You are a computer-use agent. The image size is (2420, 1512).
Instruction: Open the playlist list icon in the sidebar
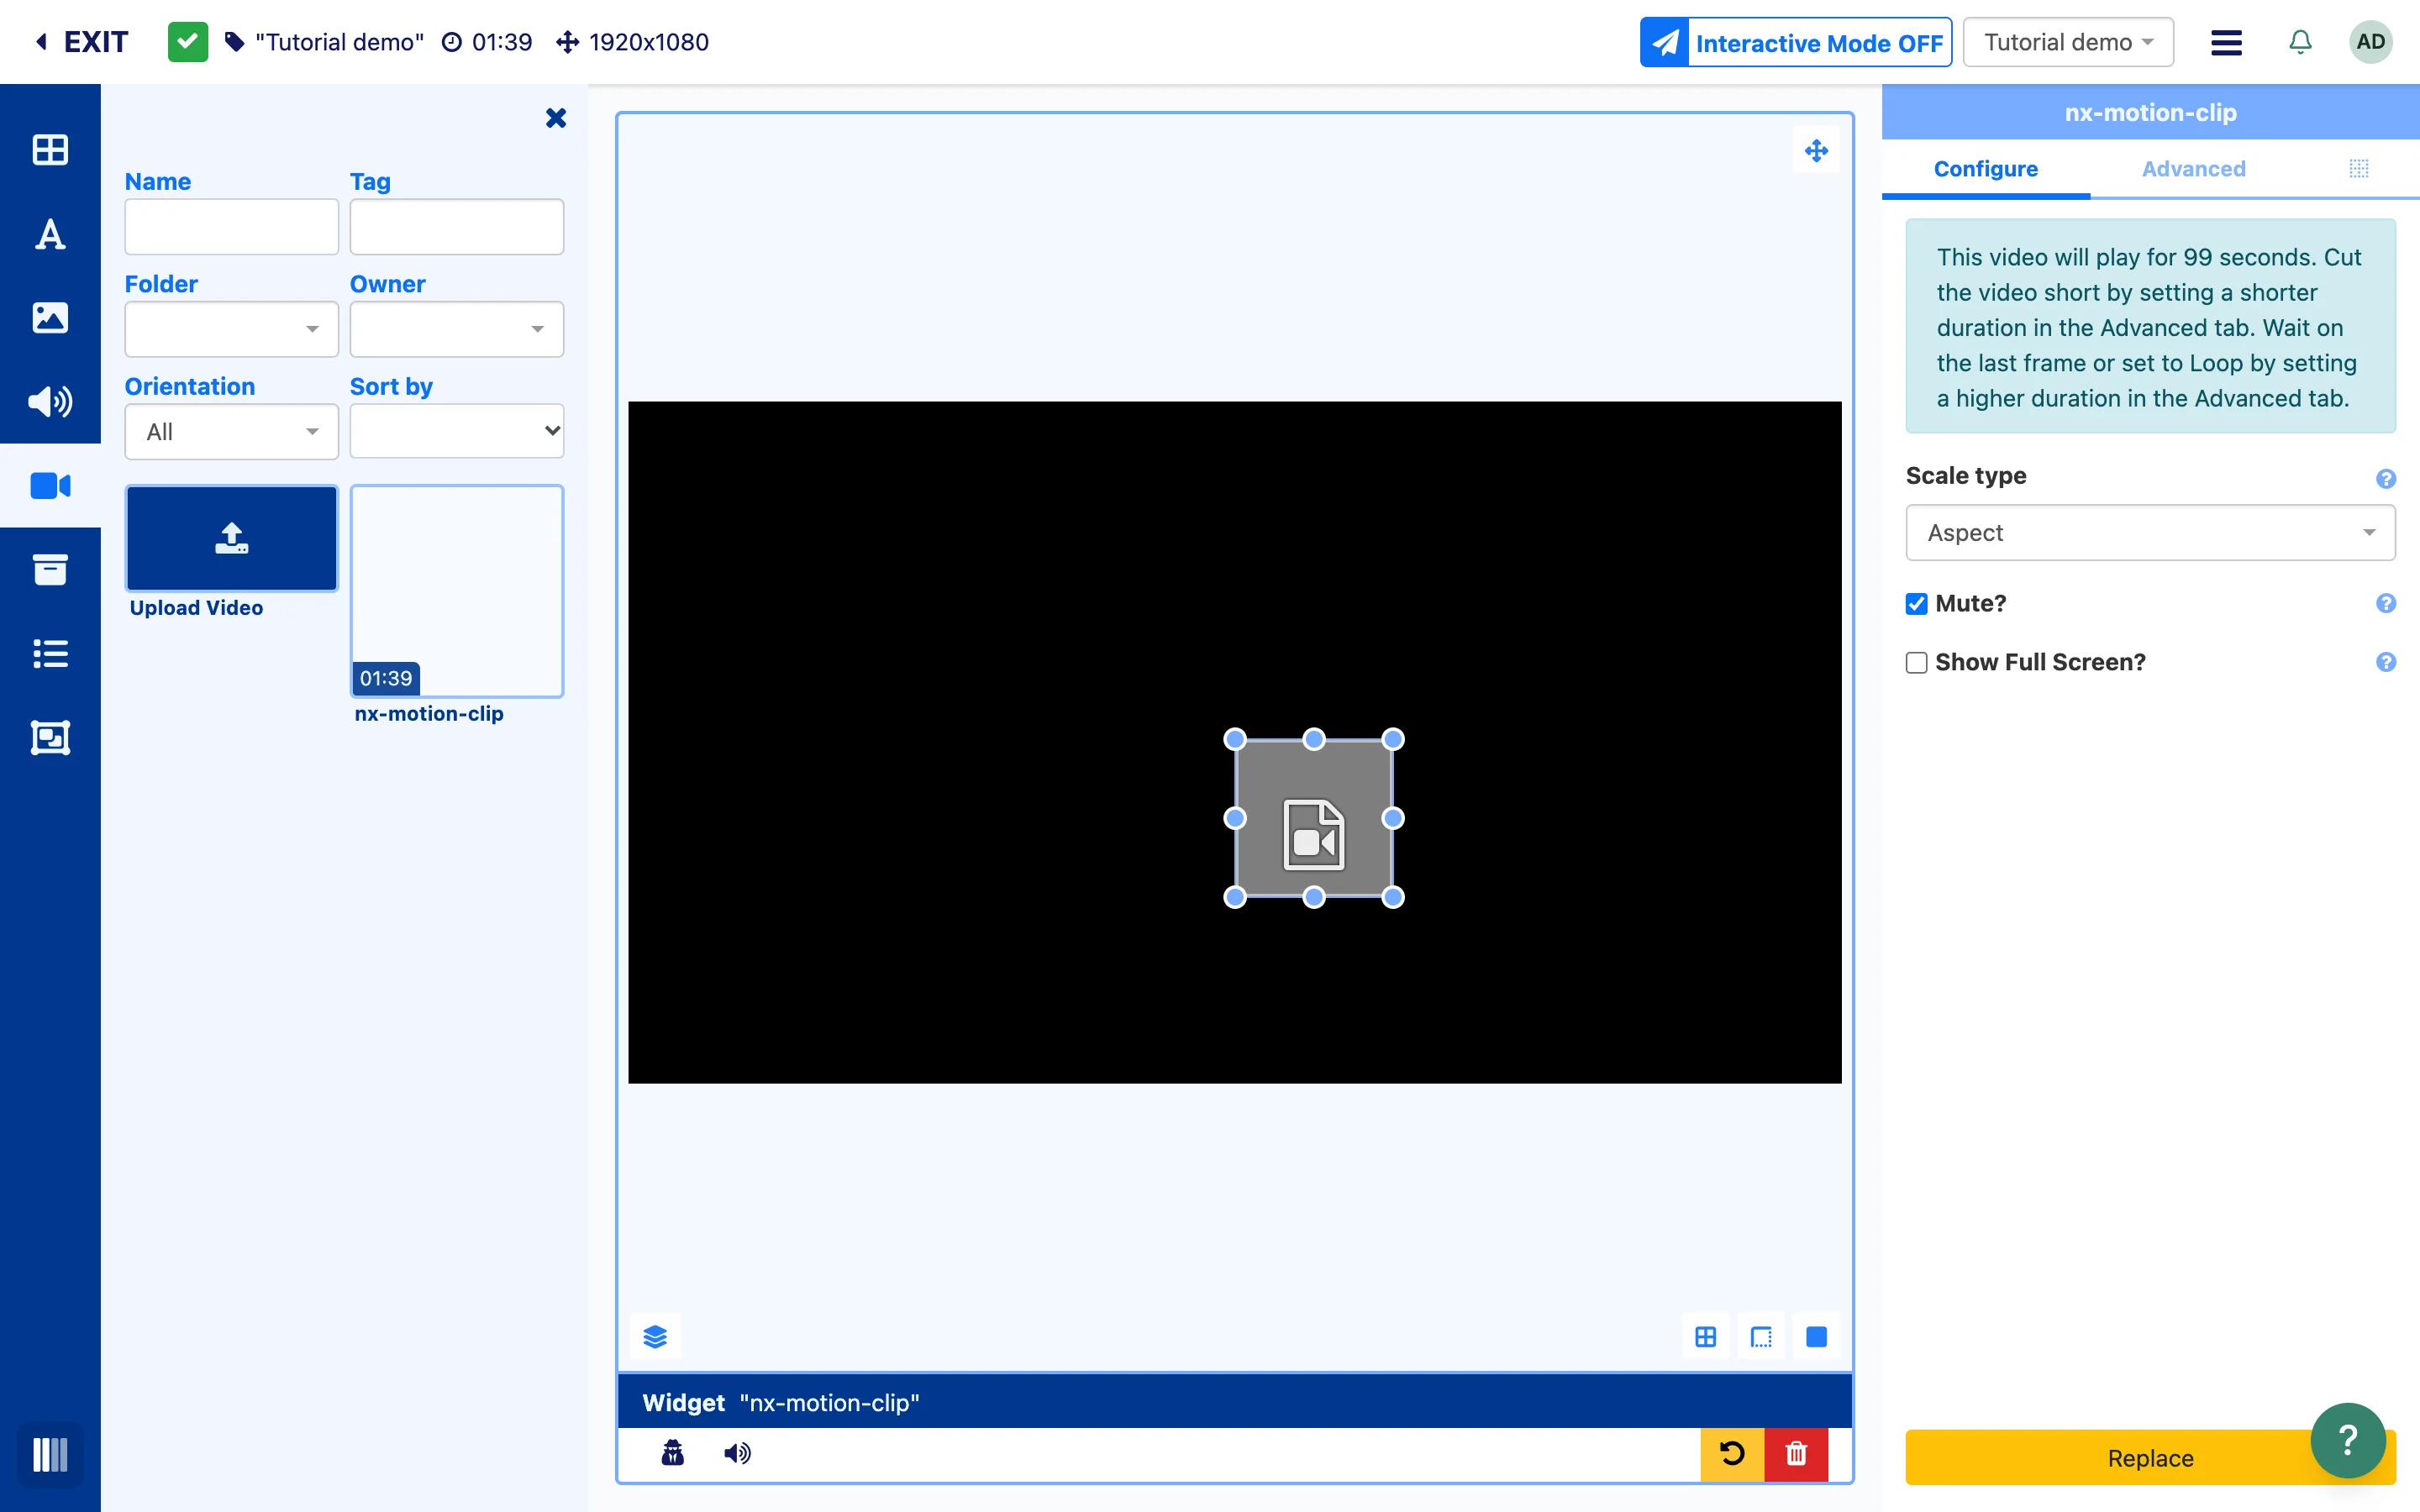50,654
